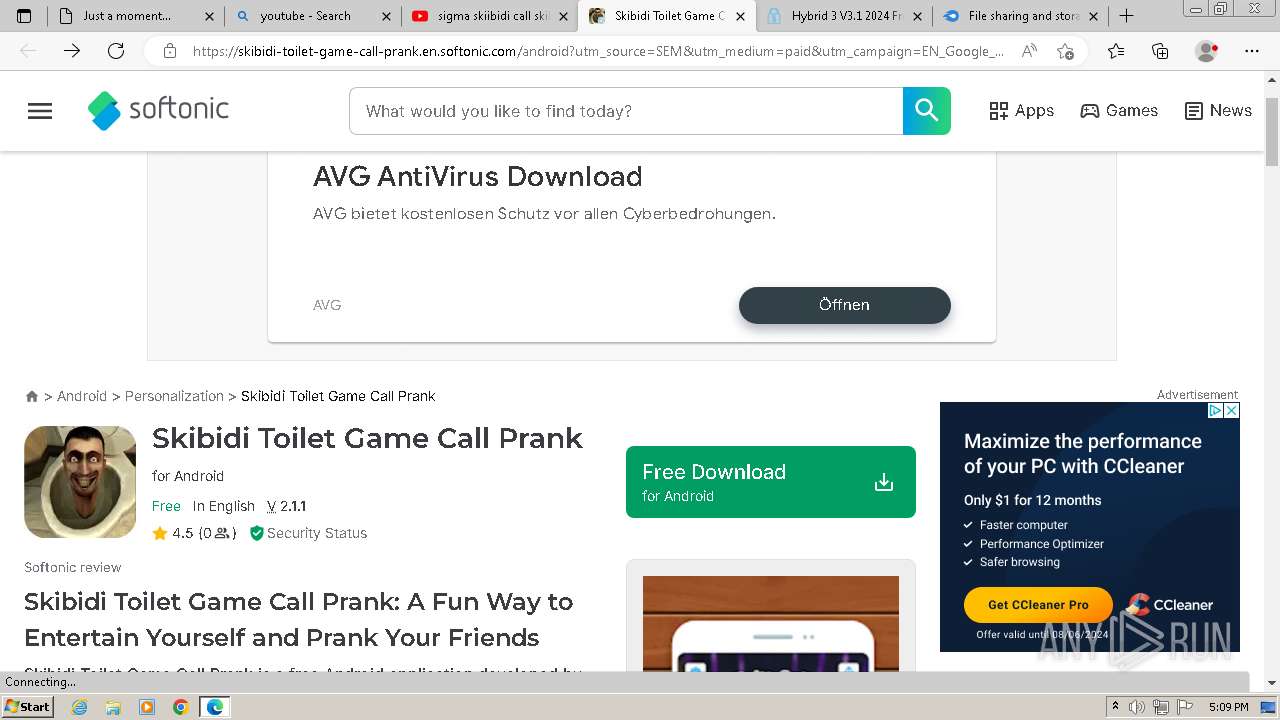This screenshot has width=1280, height=720.
Task: Click the Action Center flag icon
Action: tap(1183, 707)
